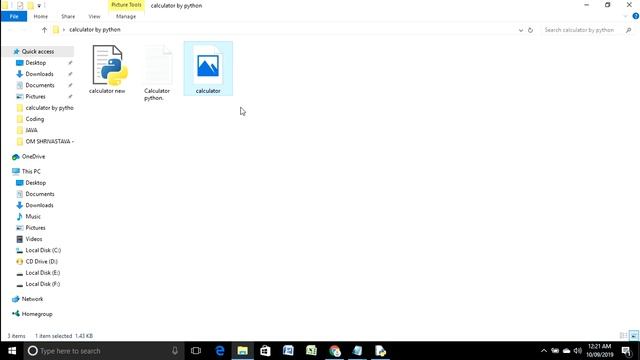Open Microsoft Store from the taskbar
The width and height of the screenshot is (640, 360).
pyautogui.click(x=265, y=351)
